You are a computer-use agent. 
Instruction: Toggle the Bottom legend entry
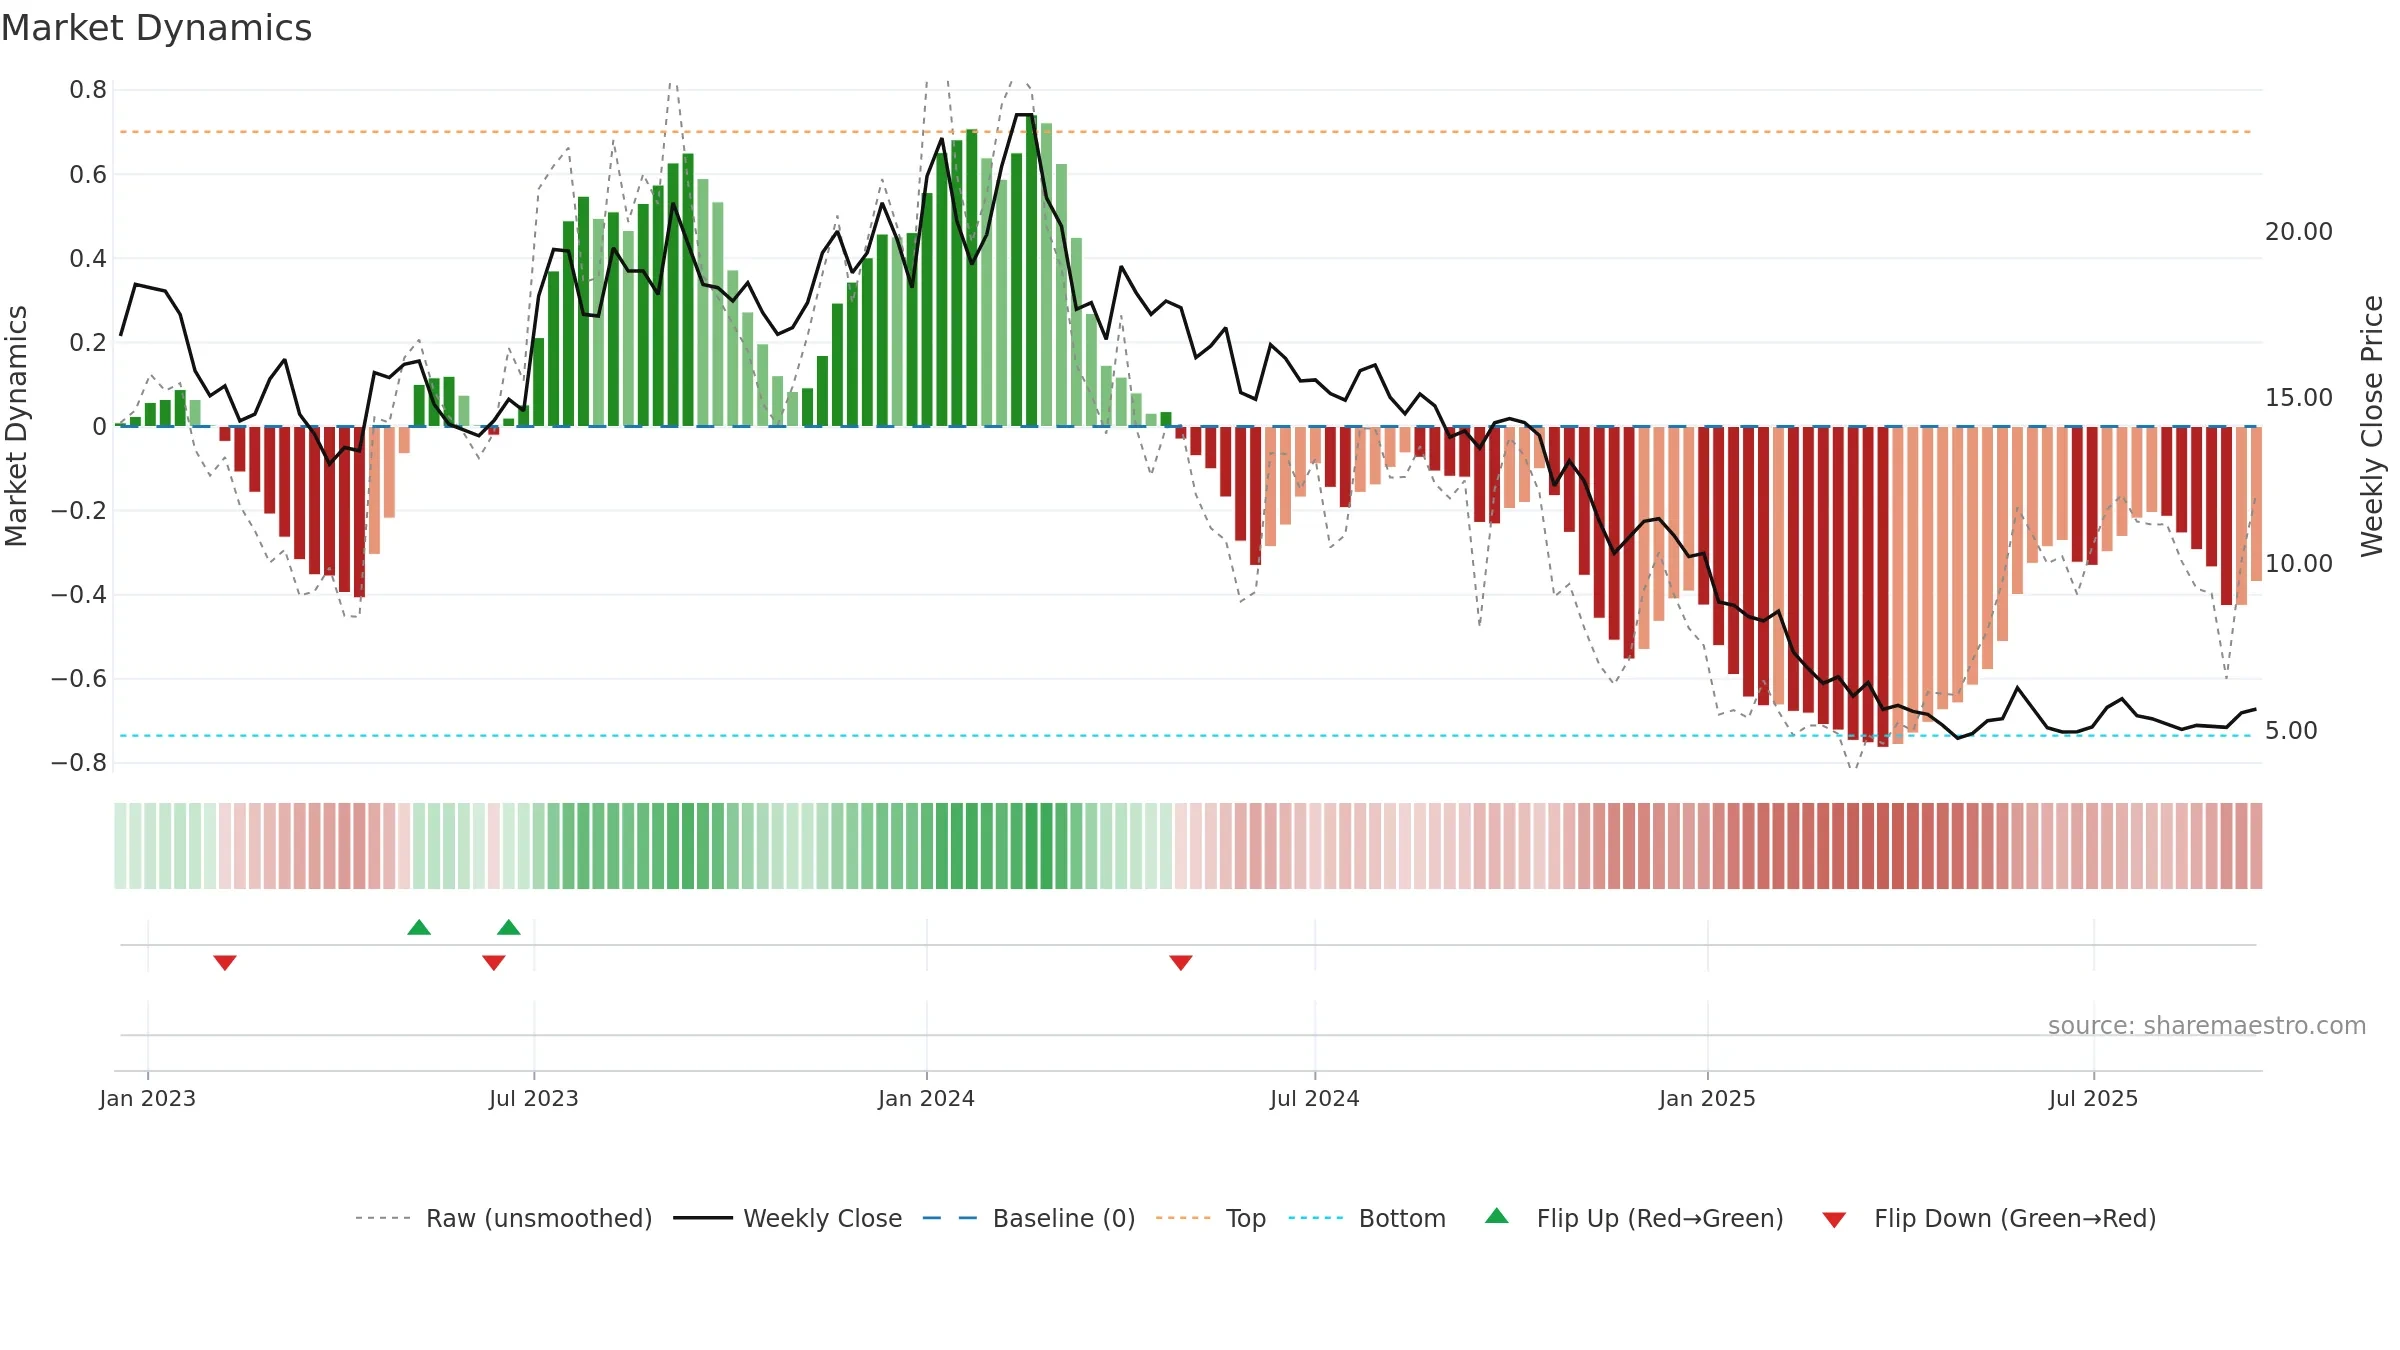(1367, 1218)
